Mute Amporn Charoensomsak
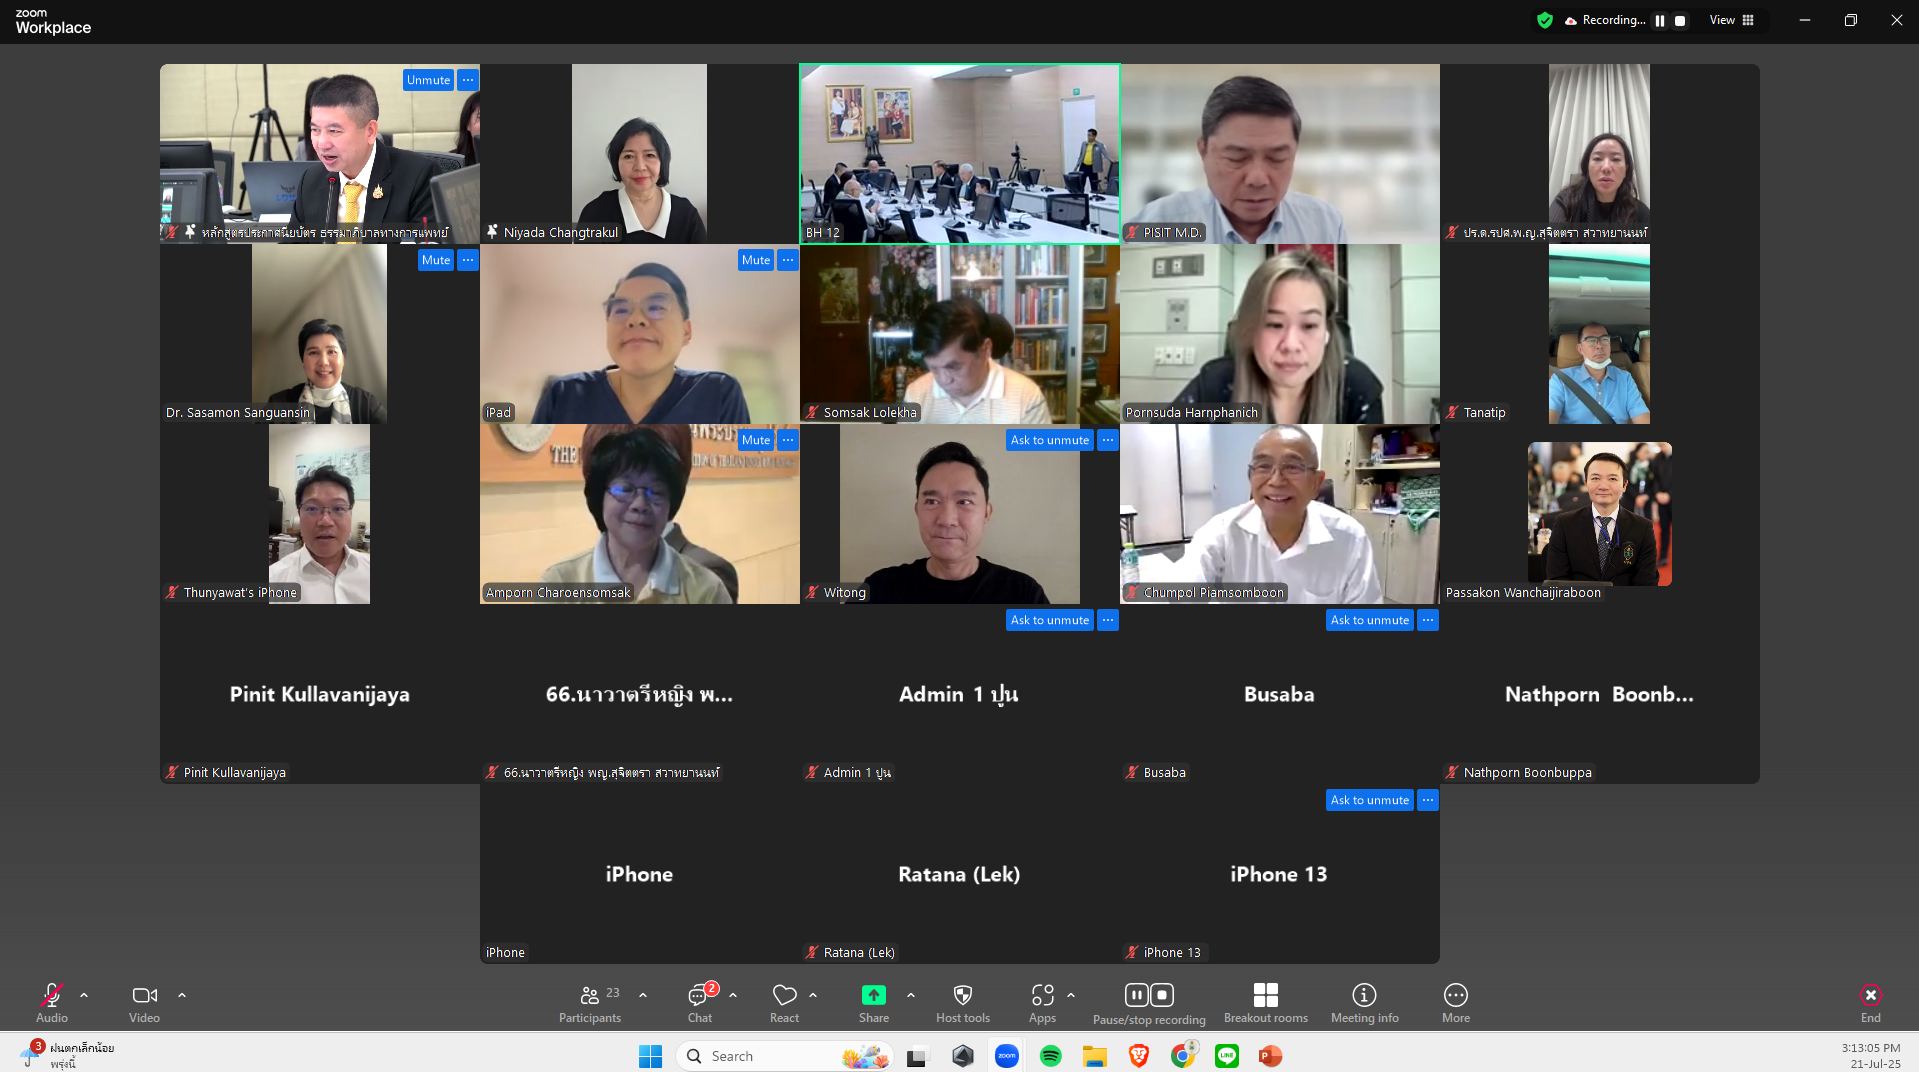 (x=755, y=440)
